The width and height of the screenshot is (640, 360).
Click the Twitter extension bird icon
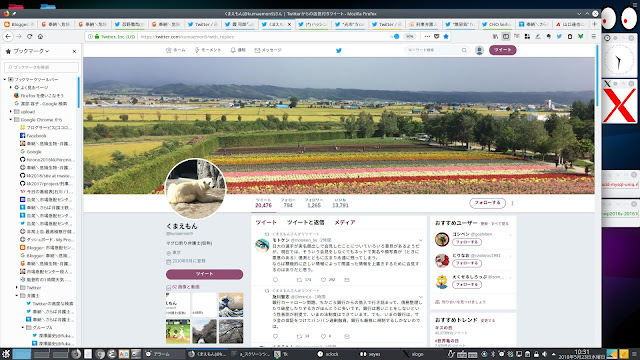point(559,36)
